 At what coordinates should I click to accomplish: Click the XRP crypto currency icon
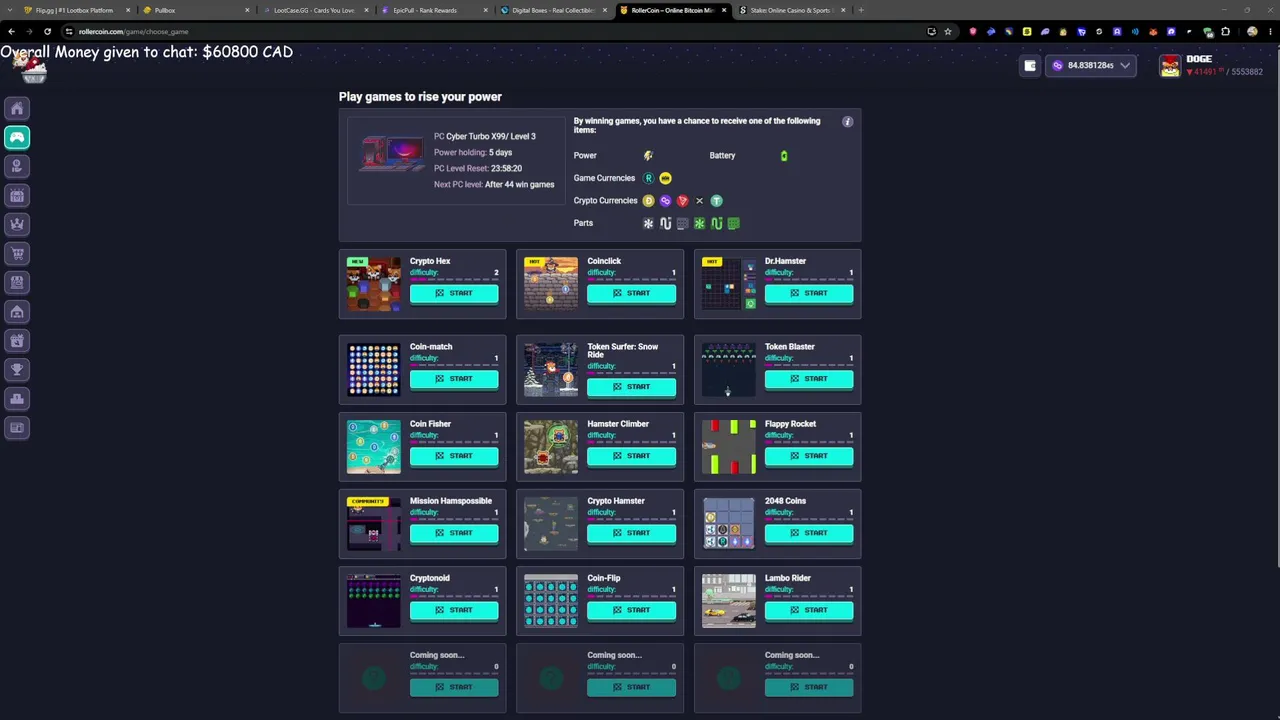(x=699, y=201)
